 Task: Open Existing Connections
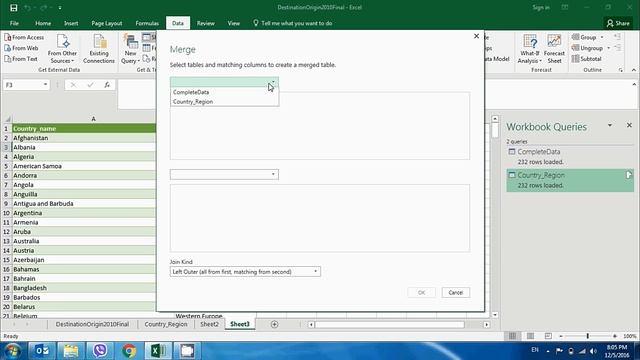pos(99,49)
